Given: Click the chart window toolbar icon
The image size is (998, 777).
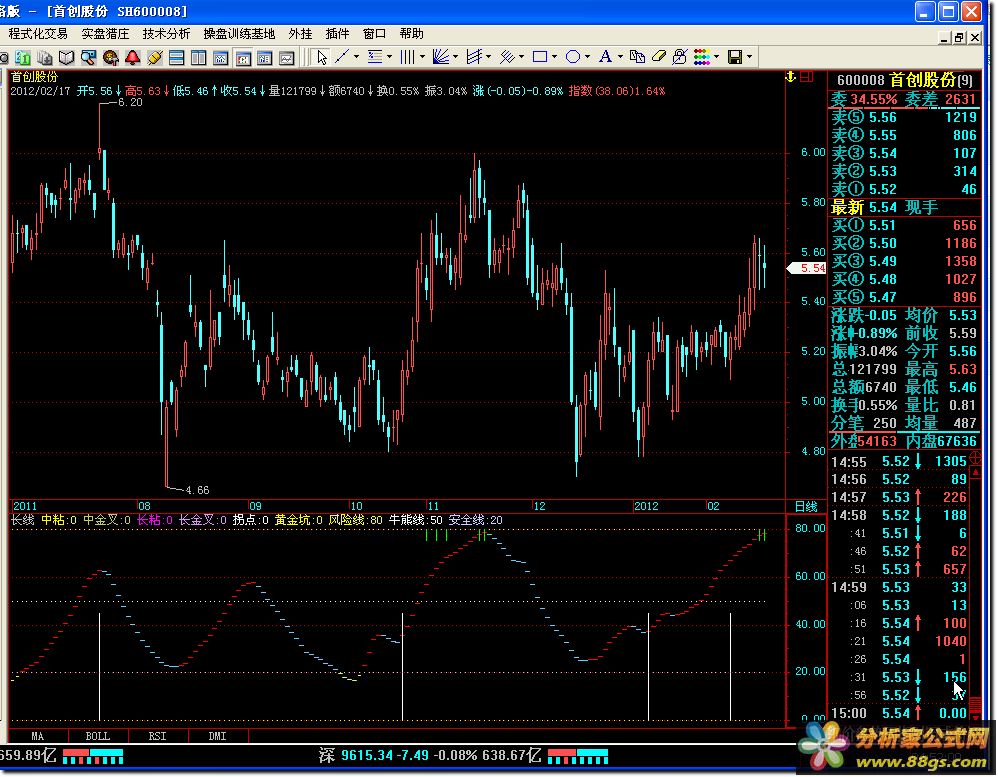Looking at the screenshot, I should coord(220,58).
